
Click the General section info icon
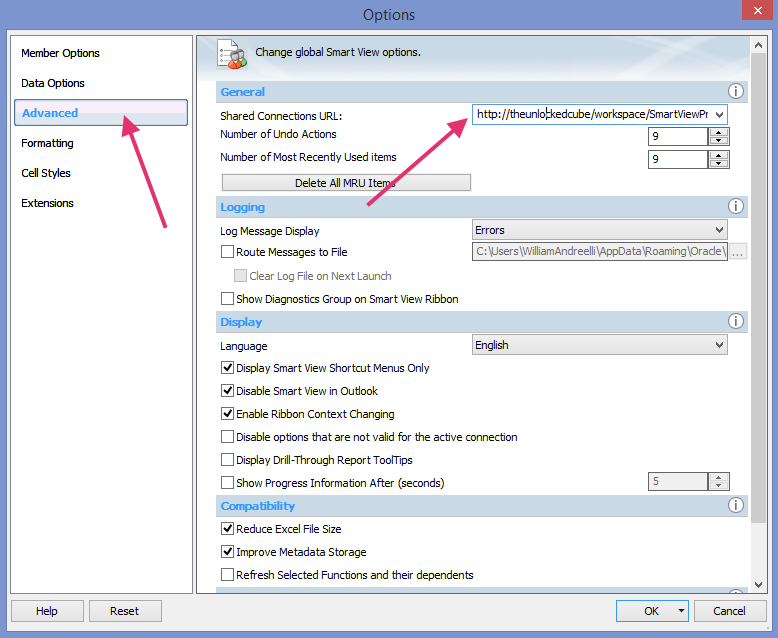click(736, 92)
